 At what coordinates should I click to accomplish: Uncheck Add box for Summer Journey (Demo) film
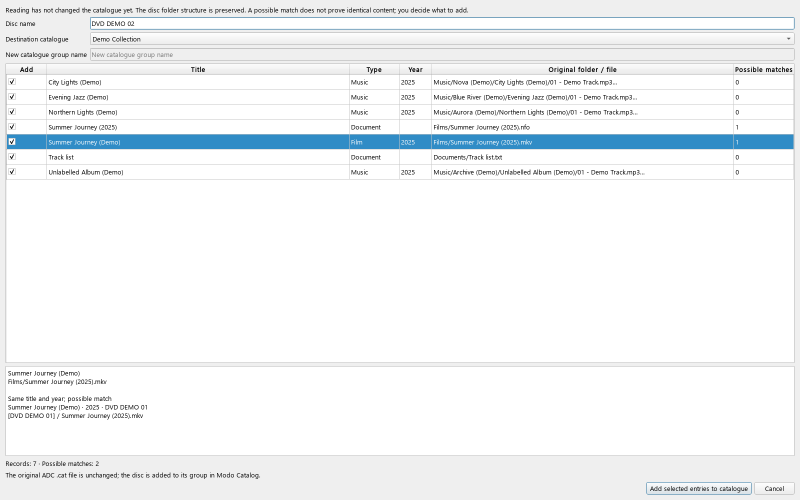12,142
